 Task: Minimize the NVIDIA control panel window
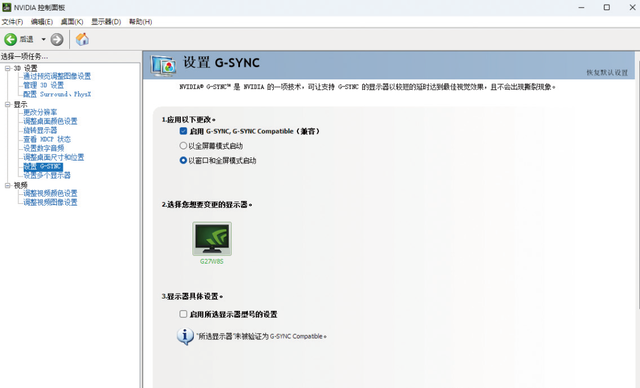click(581, 7)
